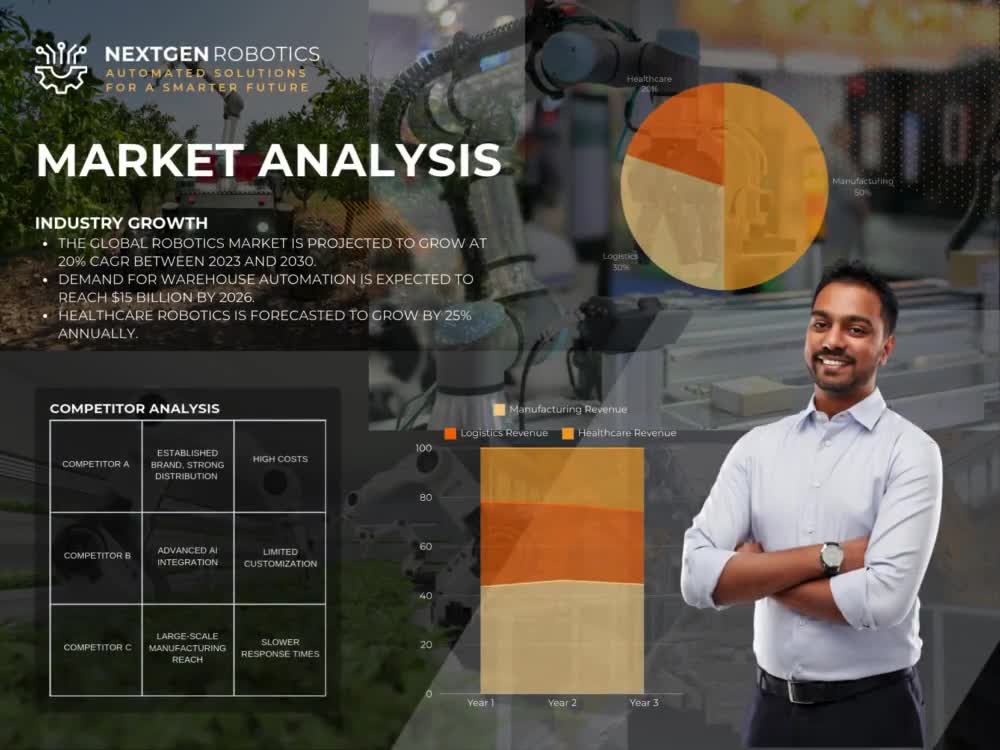
Task: Select the Logistics Revenue legend swatch
Action: coord(450,434)
